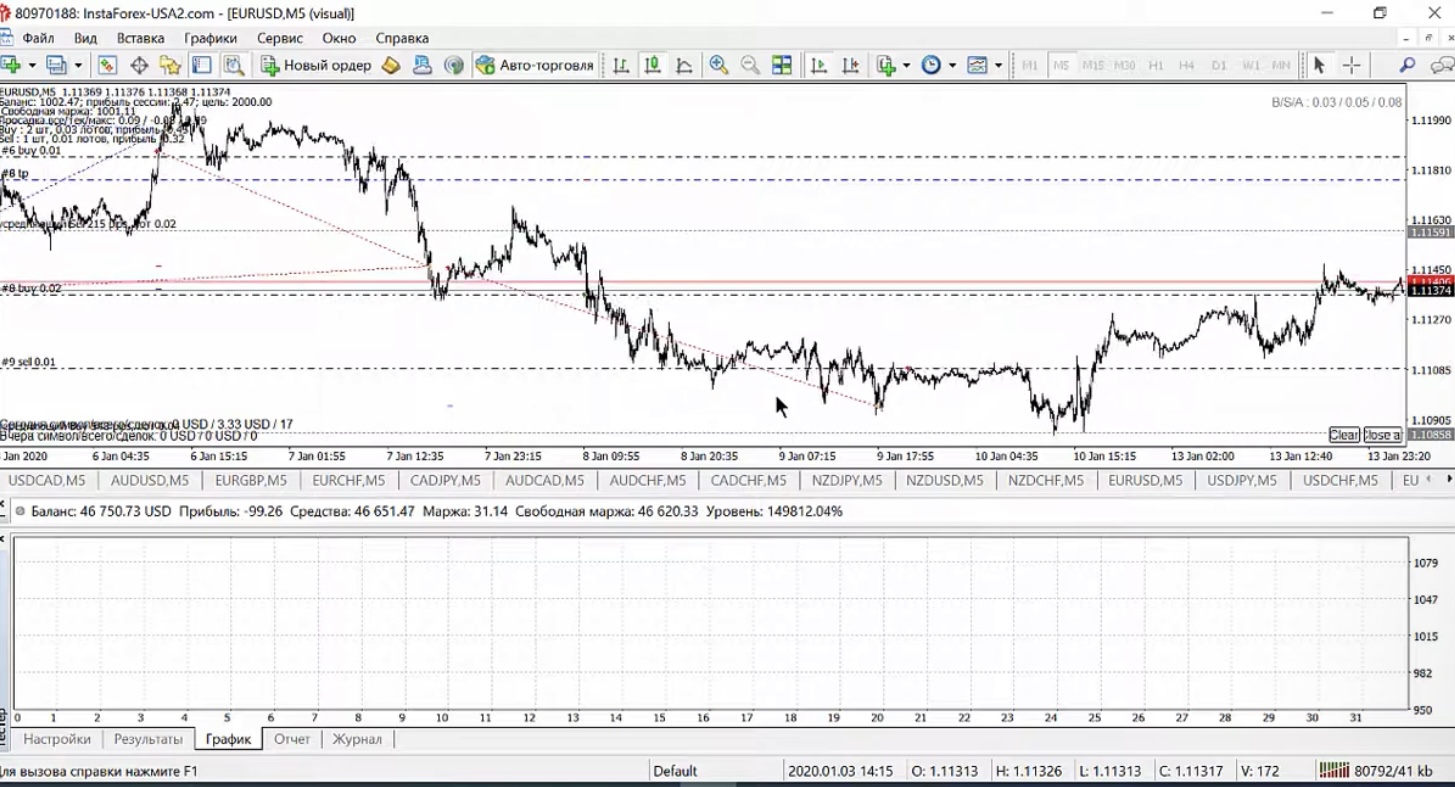This screenshot has width=1455, height=787.
Task: Click the Zoom In magnifier icon
Action: point(718,65)
